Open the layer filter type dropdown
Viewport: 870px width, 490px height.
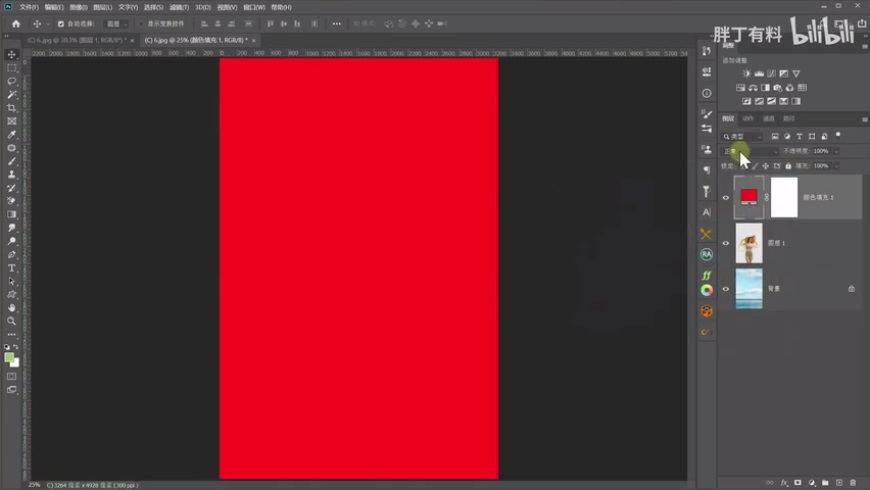point(742,136)
